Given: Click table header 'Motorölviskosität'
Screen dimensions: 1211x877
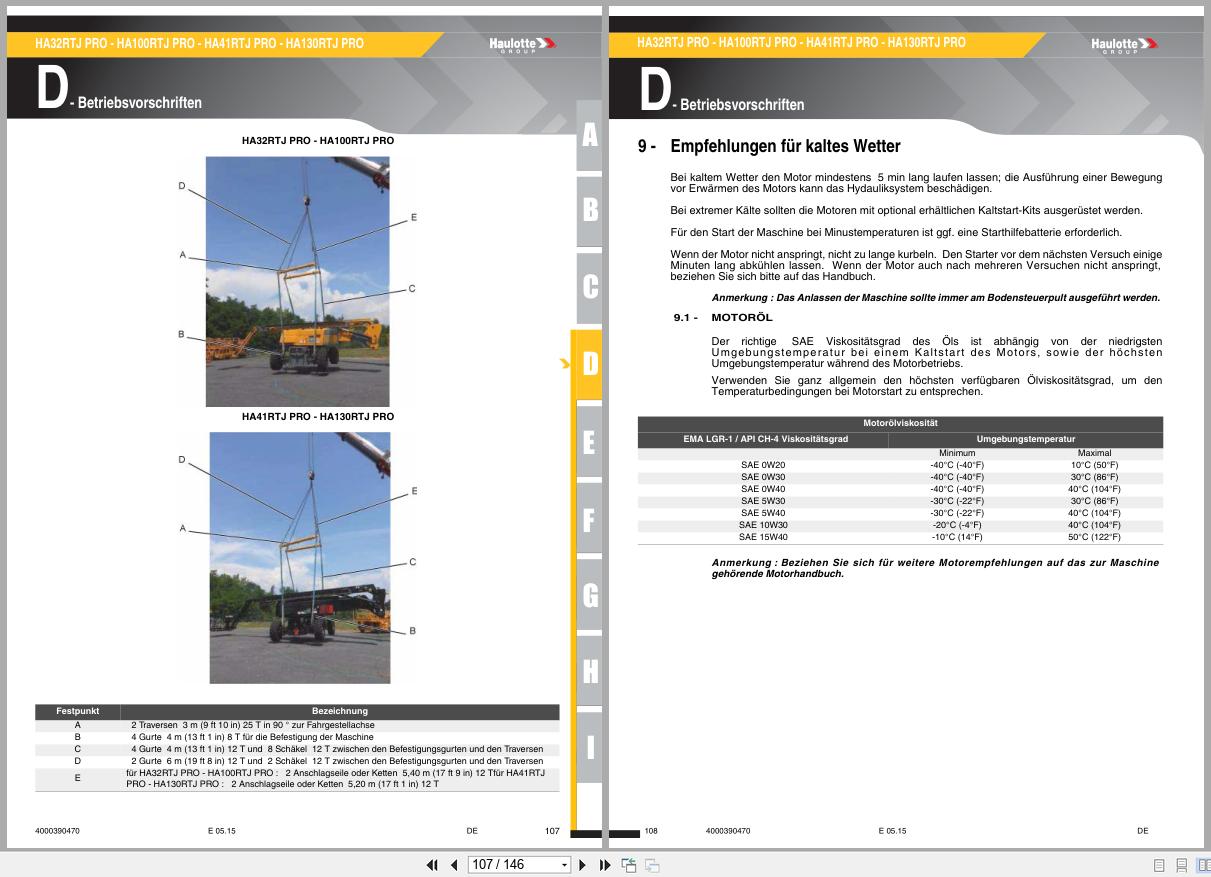Looking at the screenshot, I should tap(900, 423).
